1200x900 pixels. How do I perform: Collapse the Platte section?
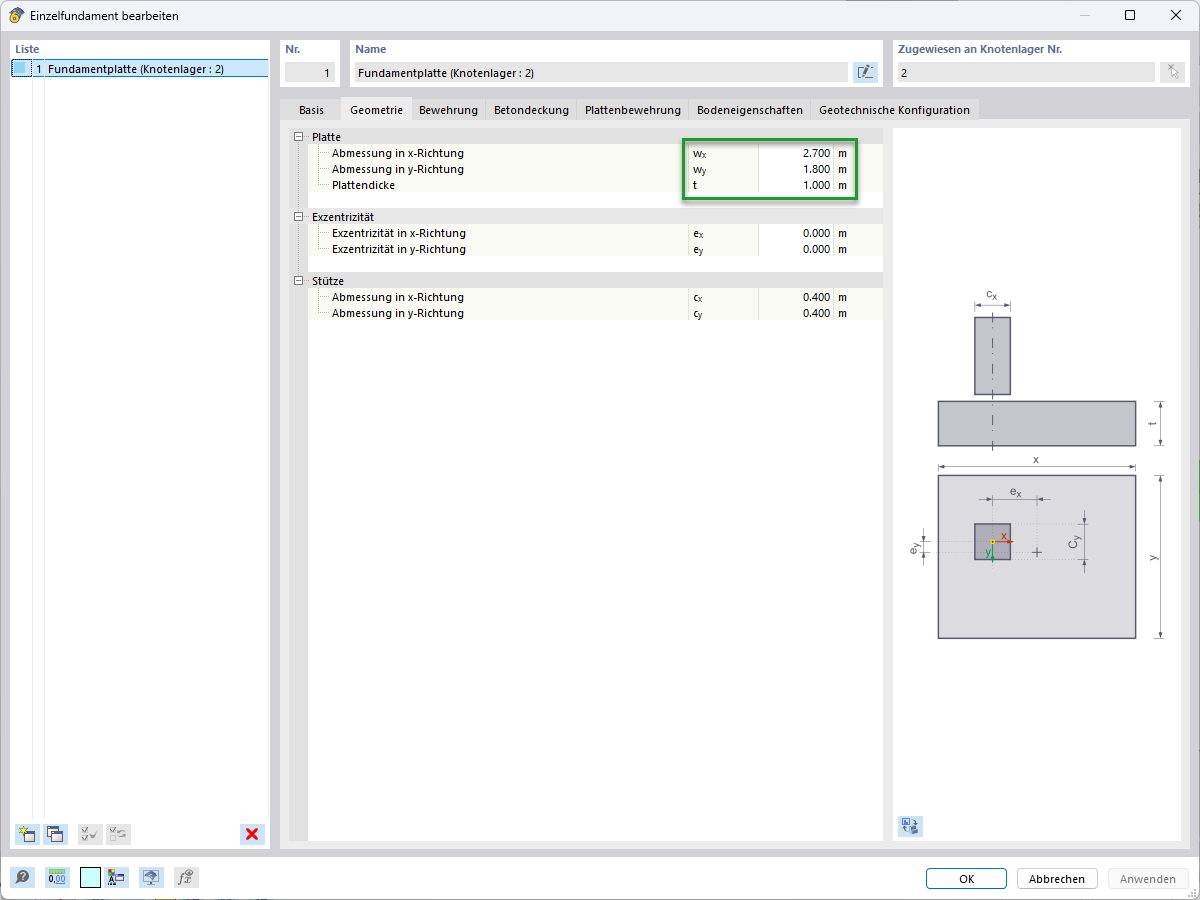pos(298,136)
